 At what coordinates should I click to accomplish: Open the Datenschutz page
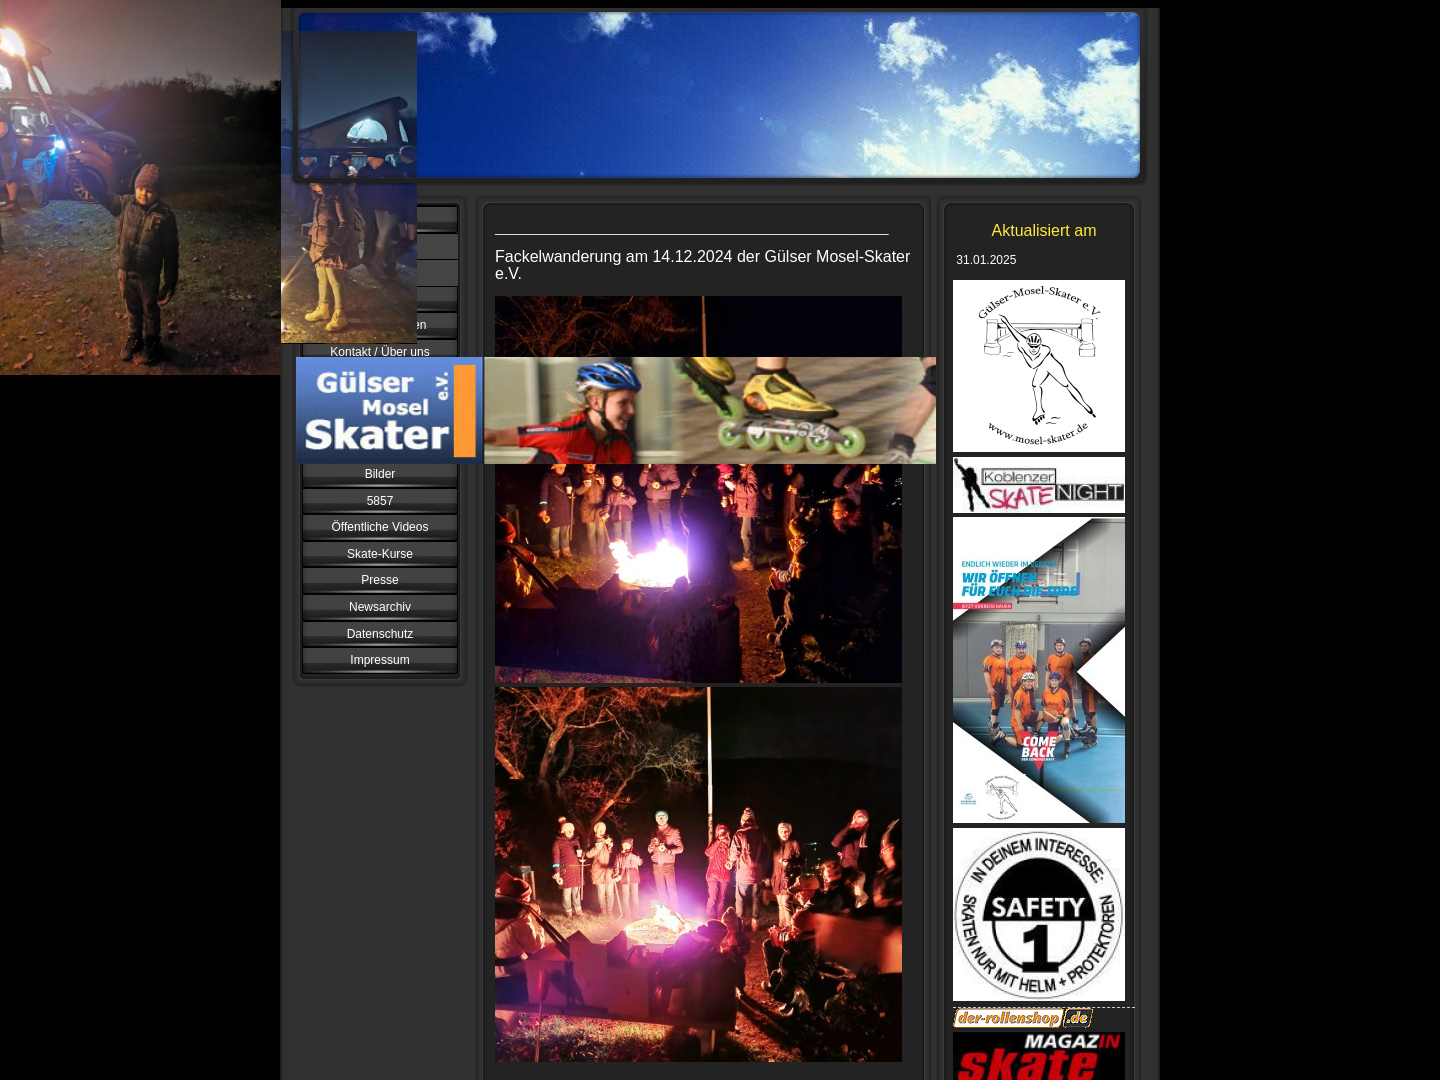[x=380, y=634]
